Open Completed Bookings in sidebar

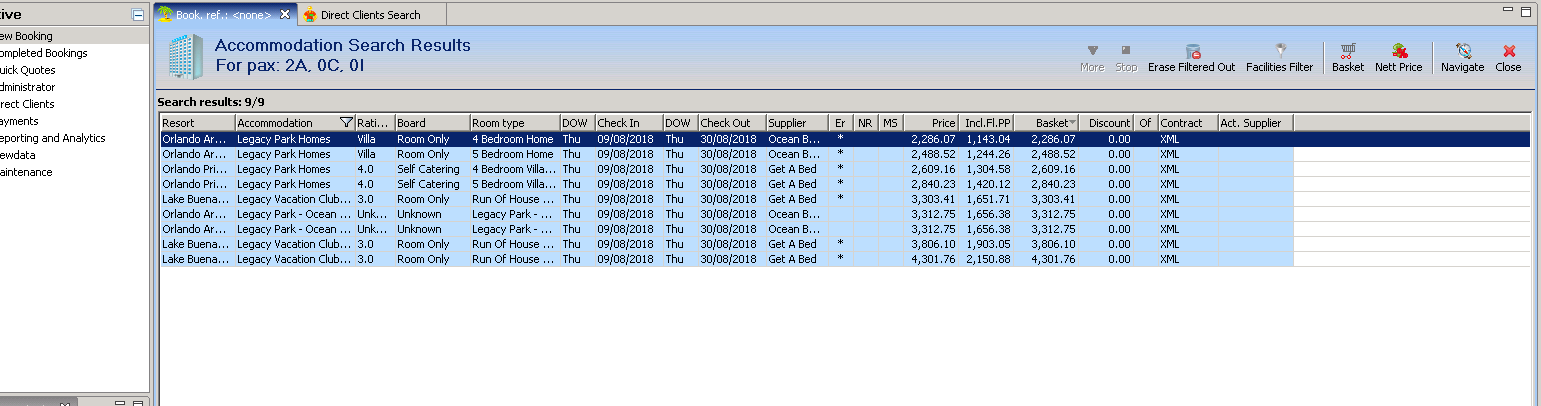point(44,53)
